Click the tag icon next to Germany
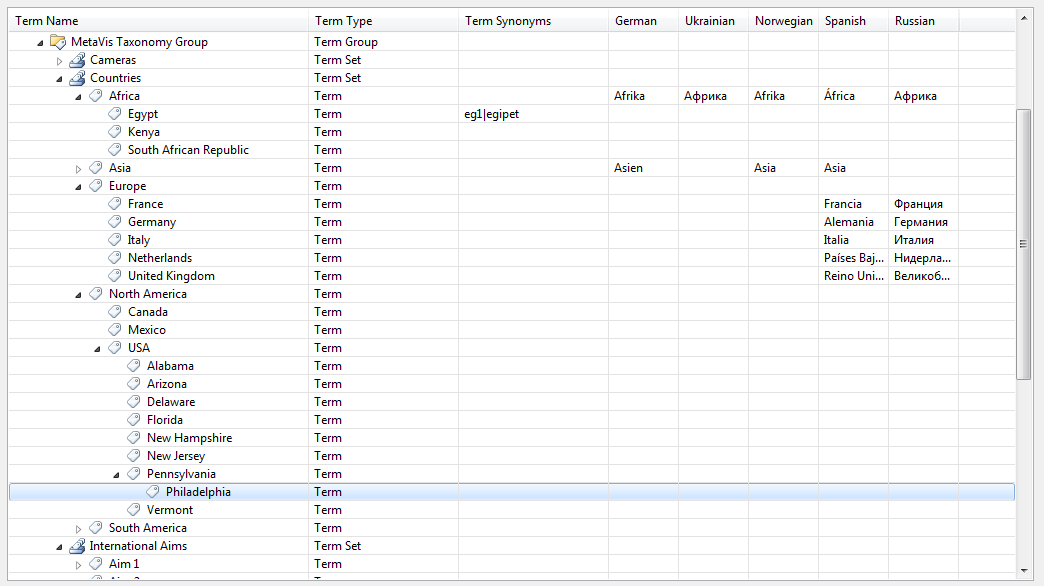Screen dimensions: 1044x586 tap(115, 222)
